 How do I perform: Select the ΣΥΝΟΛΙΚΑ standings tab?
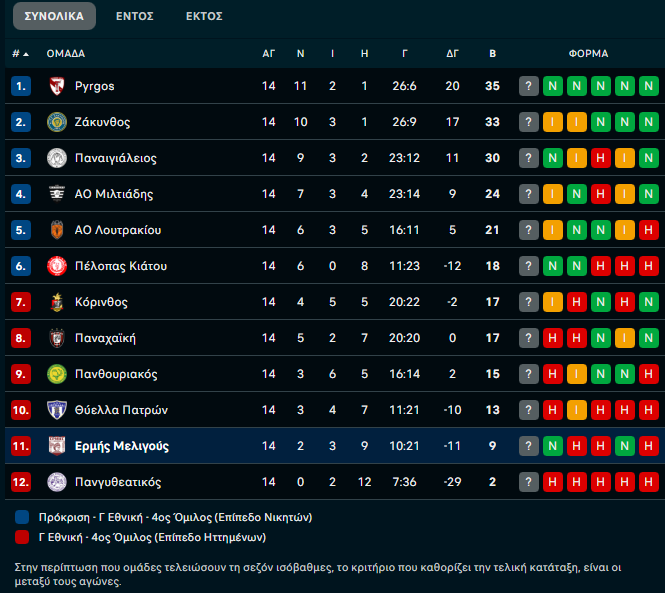[55, 16]
